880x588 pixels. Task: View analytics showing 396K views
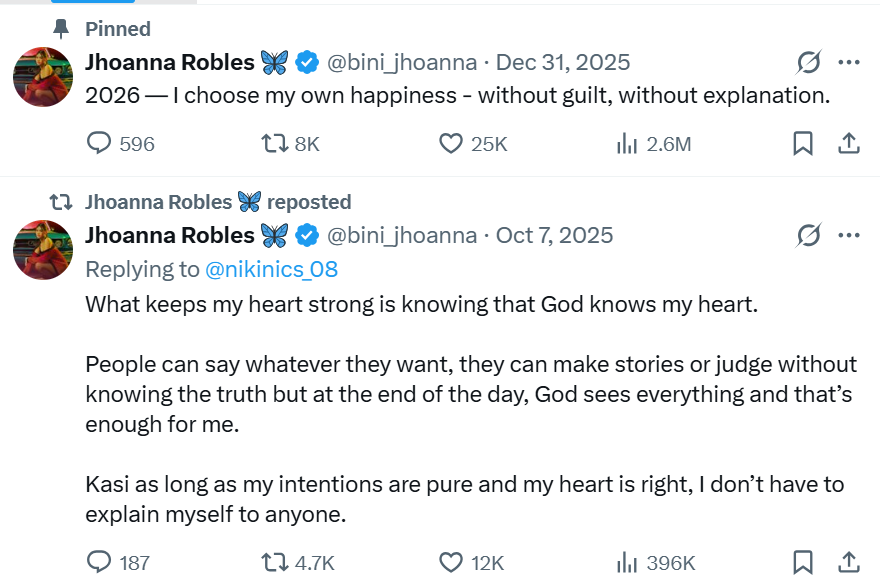coord(628,562)
